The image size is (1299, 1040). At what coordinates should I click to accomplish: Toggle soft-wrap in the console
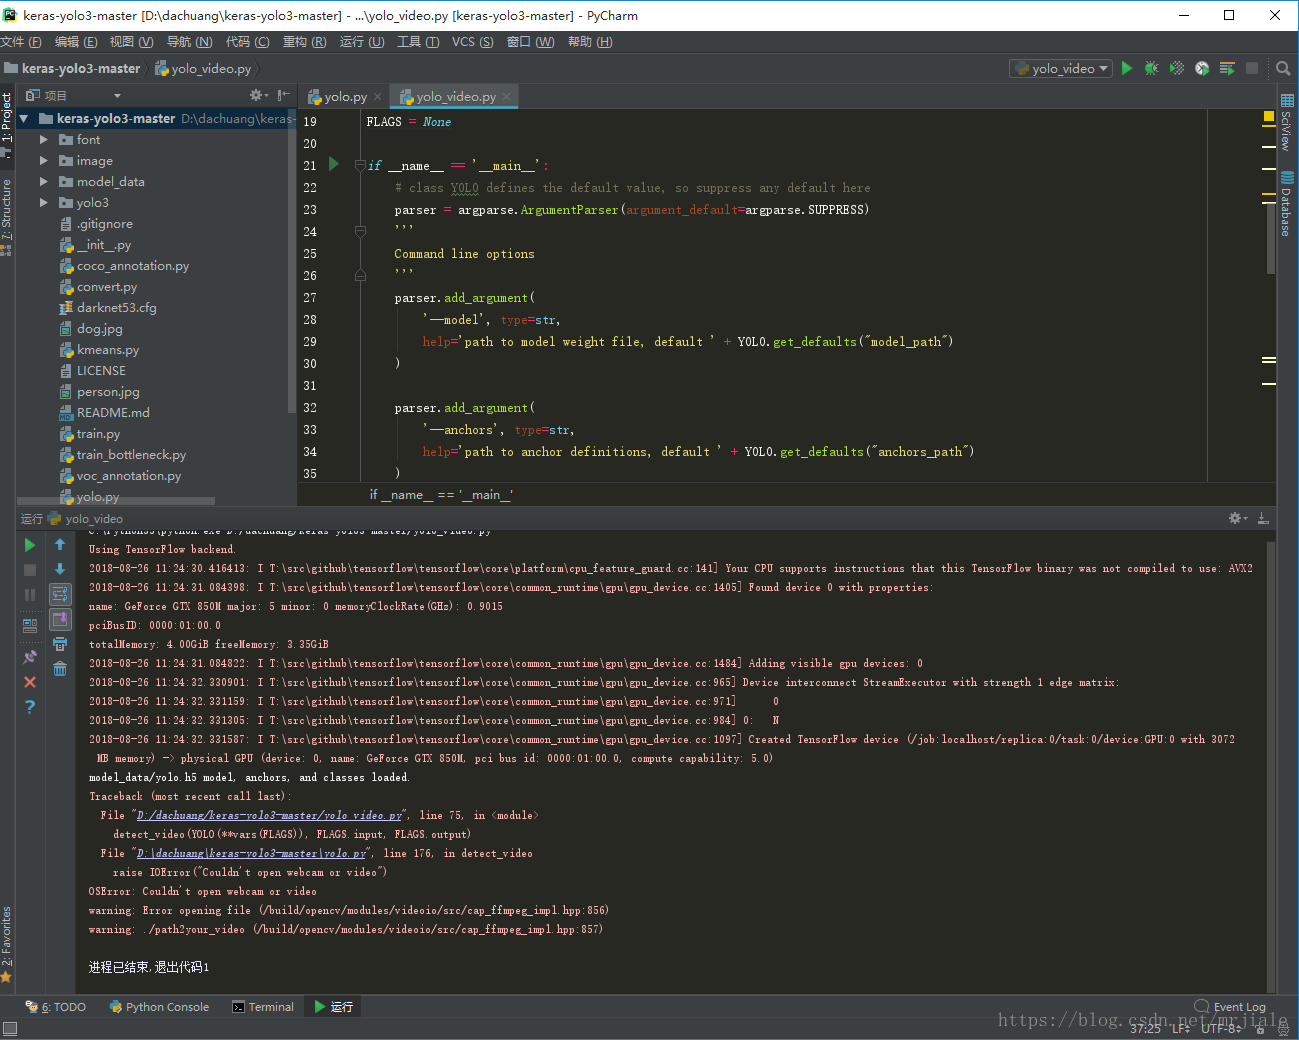60,595
